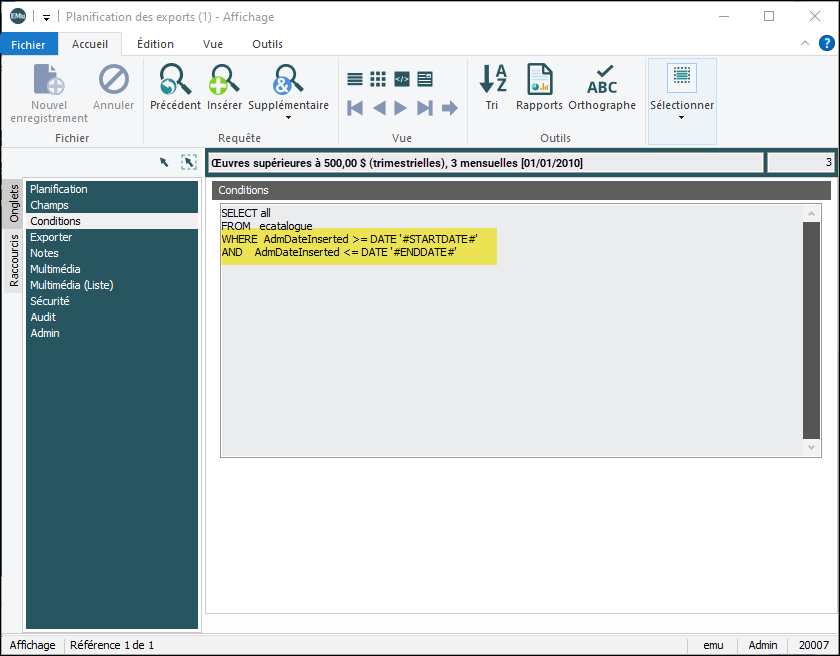Run the Orthographe spell check
Image resolution: width=840 pixels, height=656 pixels.
pos(602,80)
